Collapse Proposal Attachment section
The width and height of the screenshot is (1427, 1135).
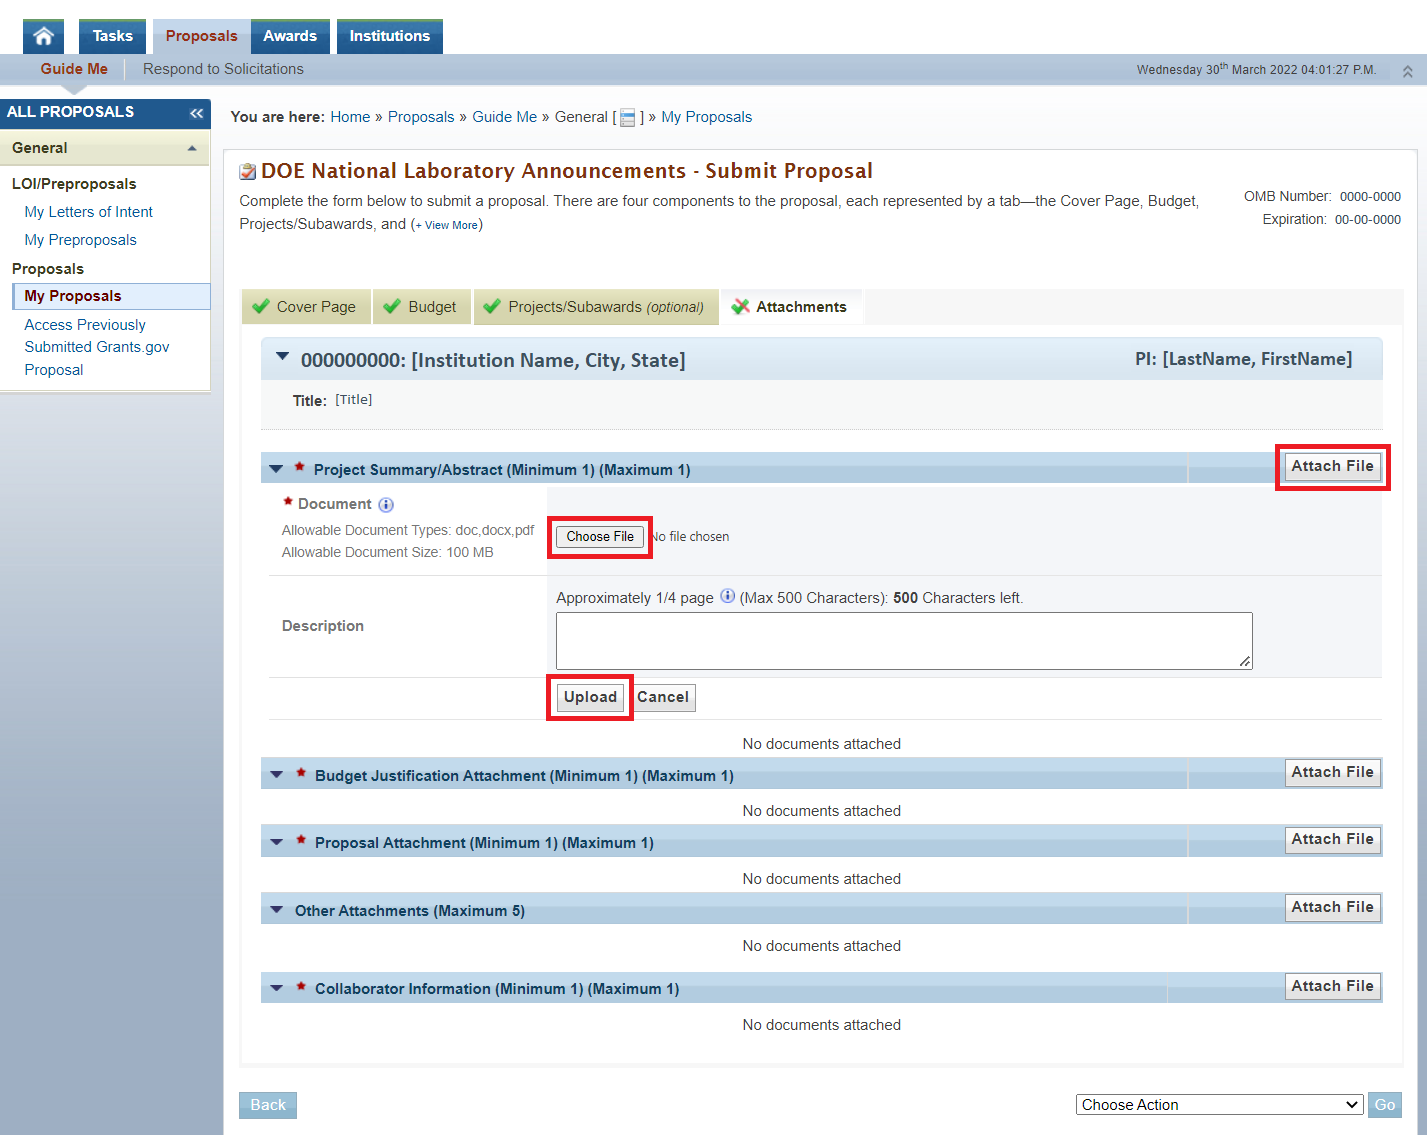coord(276,842)
